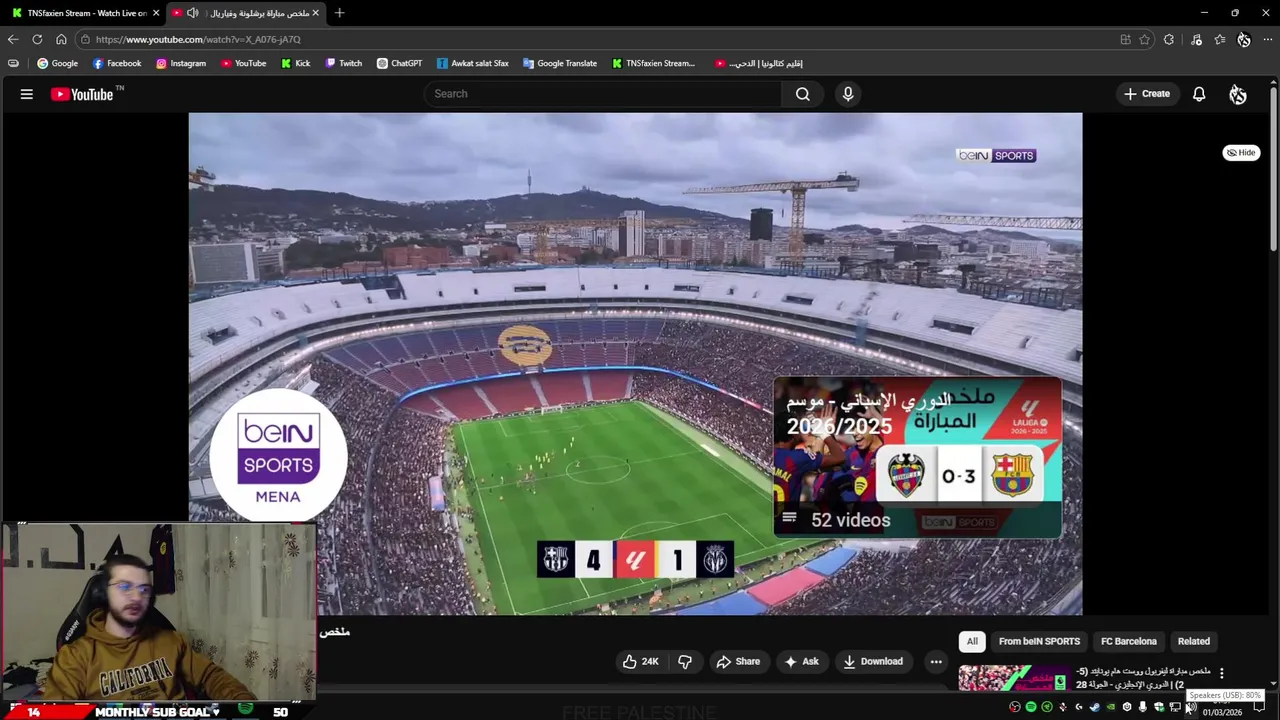Open more actions menu next to Download

936,661
